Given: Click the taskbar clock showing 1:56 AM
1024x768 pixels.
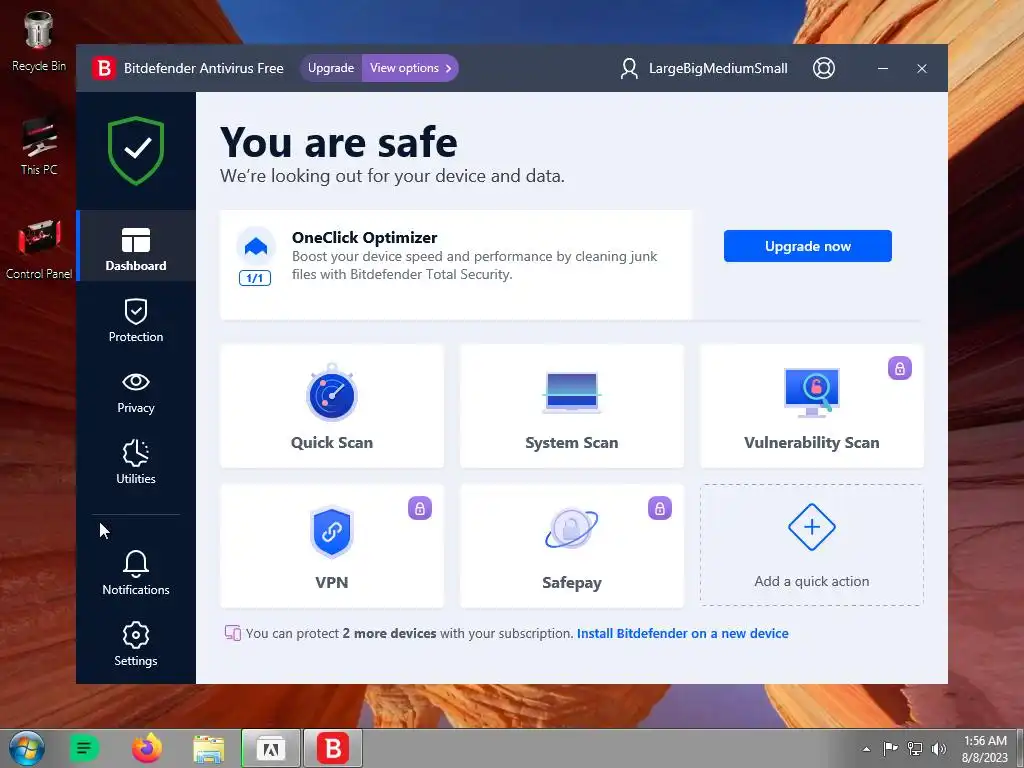Looking at the screenshot, I should 985,749.
